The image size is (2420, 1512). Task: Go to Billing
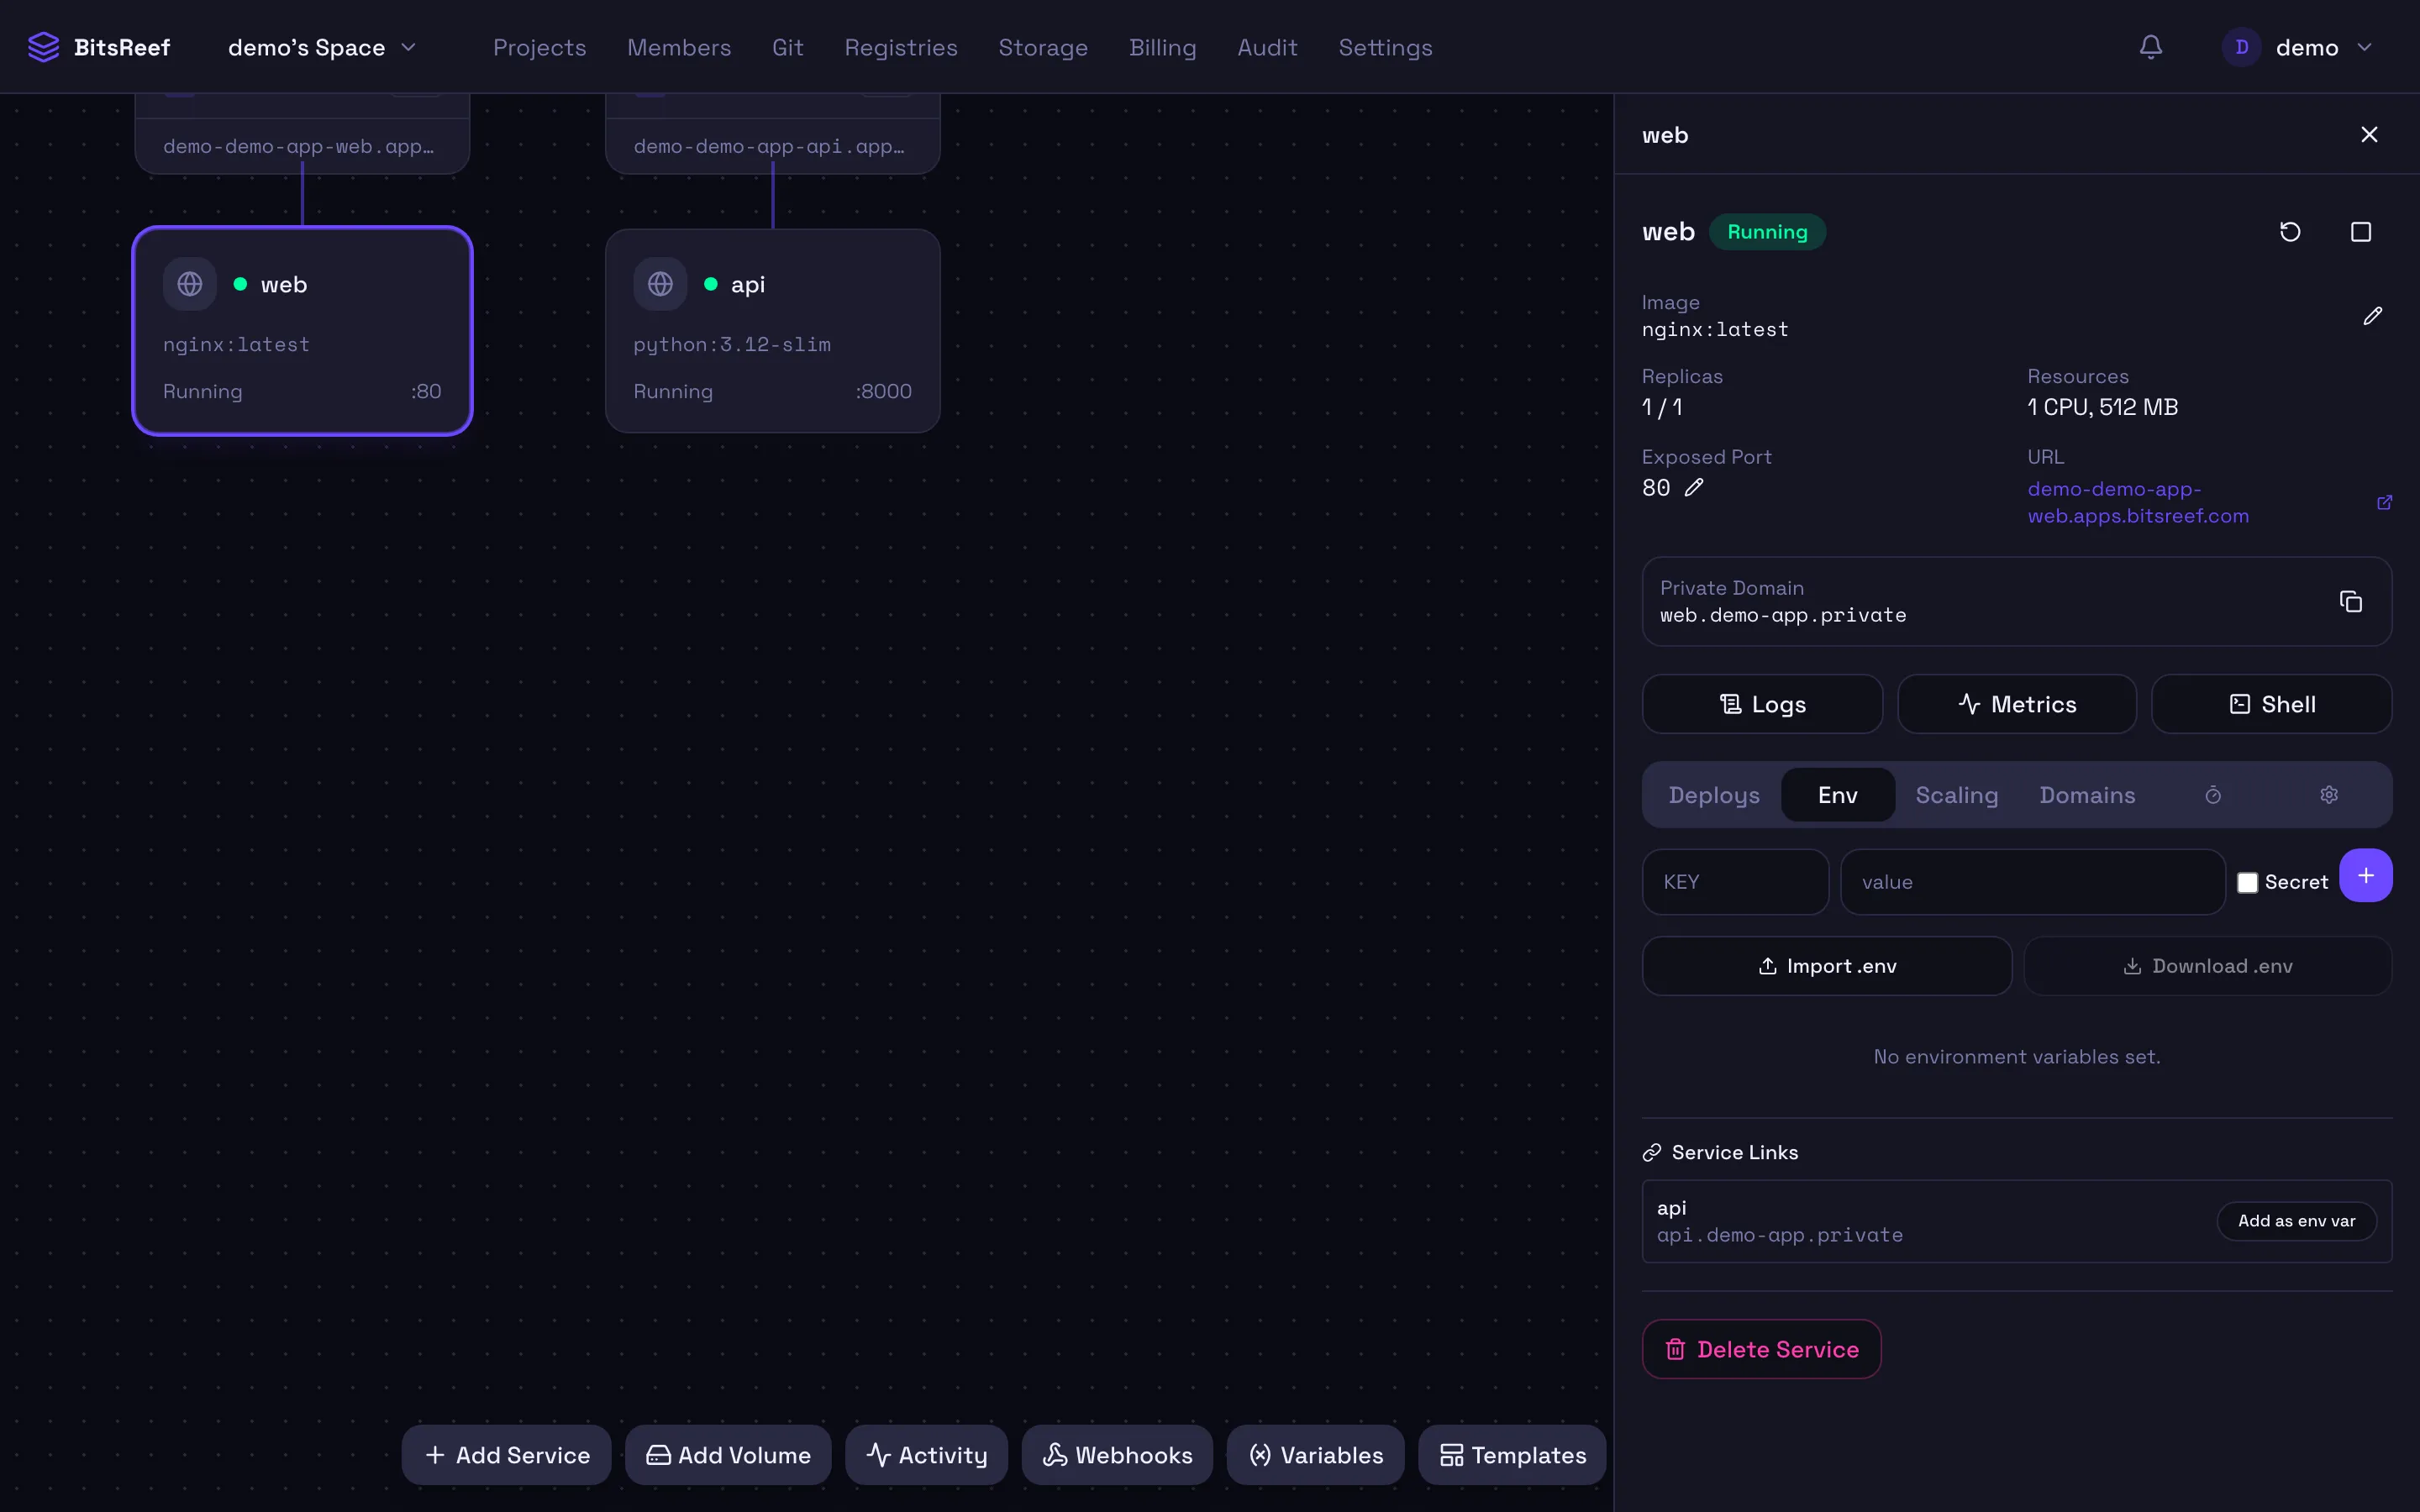point(1162,47)
